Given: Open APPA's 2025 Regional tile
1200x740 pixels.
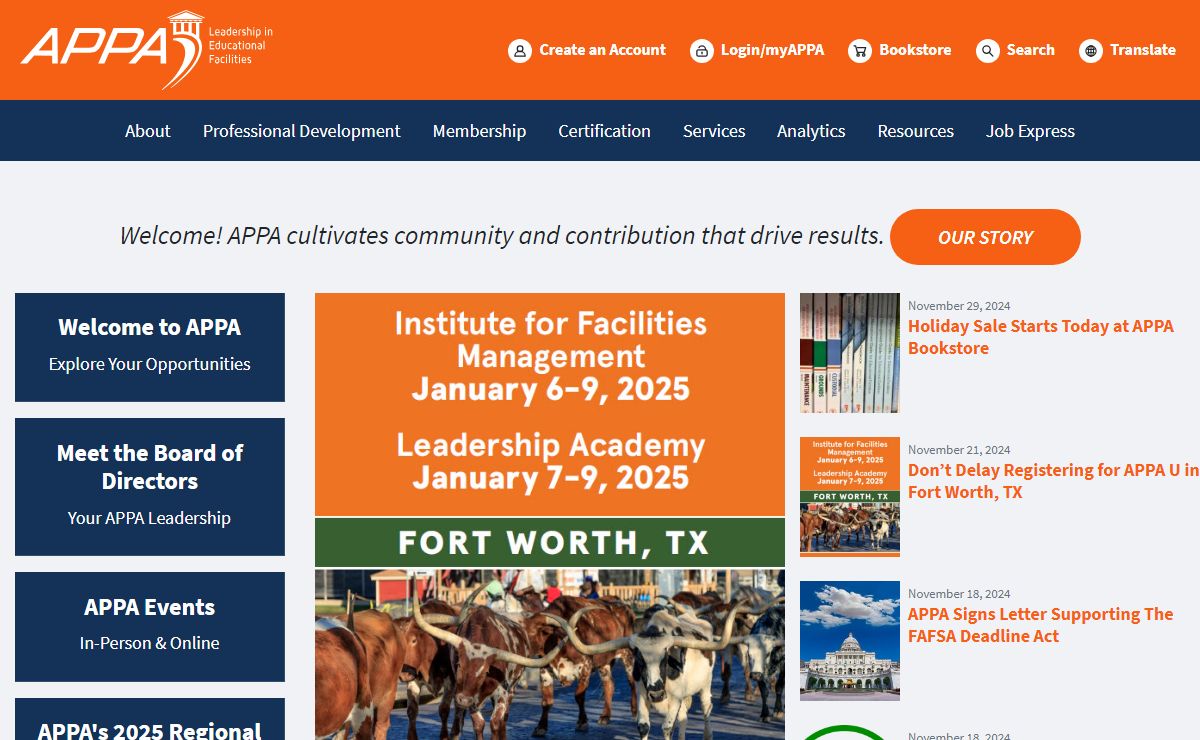Looking at the screenshot, I should 150,720.
